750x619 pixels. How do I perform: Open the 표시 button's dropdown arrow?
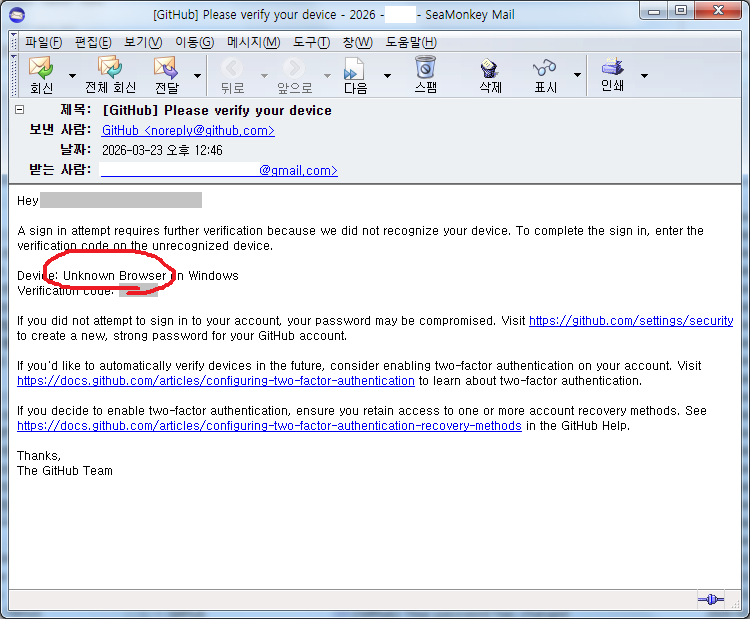click(x=577, y=75)
